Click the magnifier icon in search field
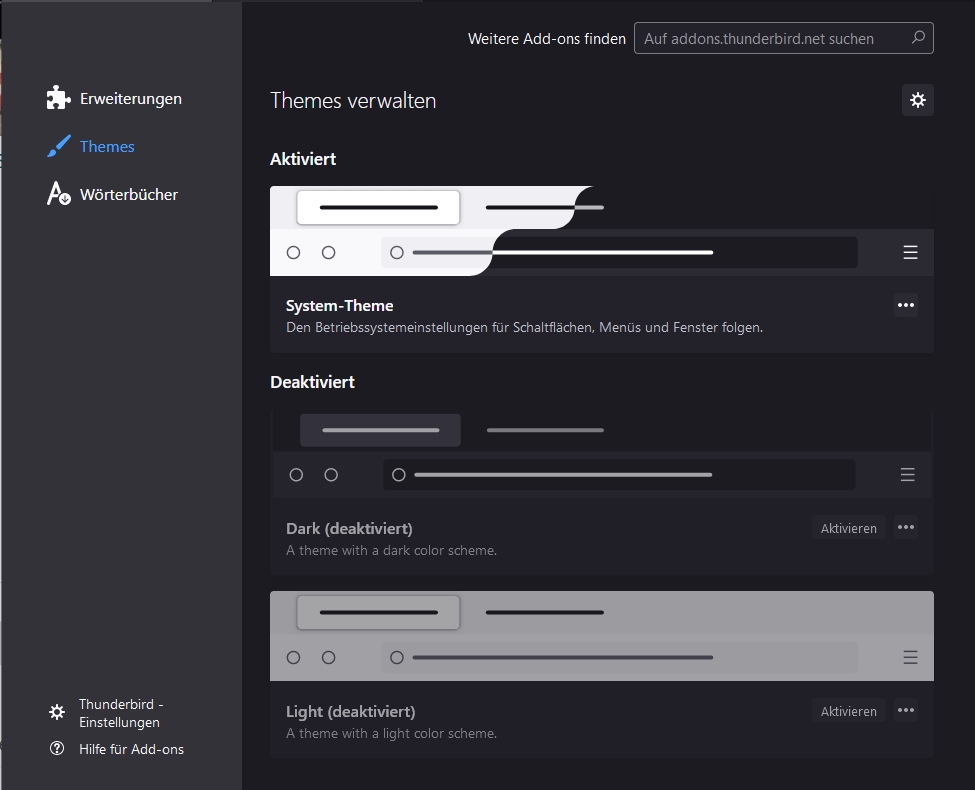This screenshot has height=790, width=975. (x=918, y=38)
